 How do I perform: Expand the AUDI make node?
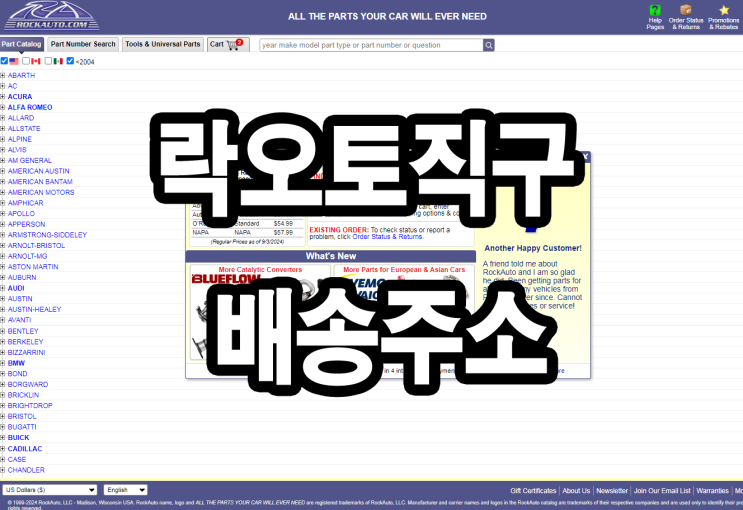click(3, 288)
